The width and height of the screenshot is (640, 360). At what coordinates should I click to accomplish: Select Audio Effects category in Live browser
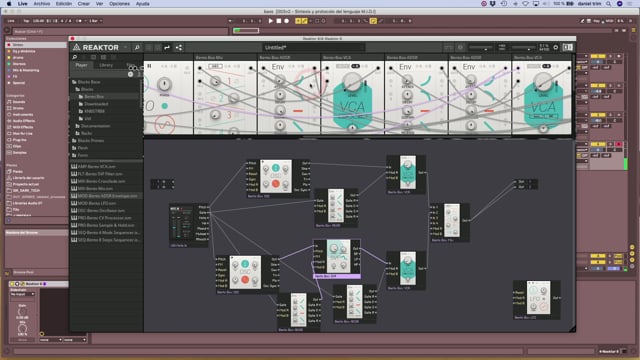coord(23,121)
